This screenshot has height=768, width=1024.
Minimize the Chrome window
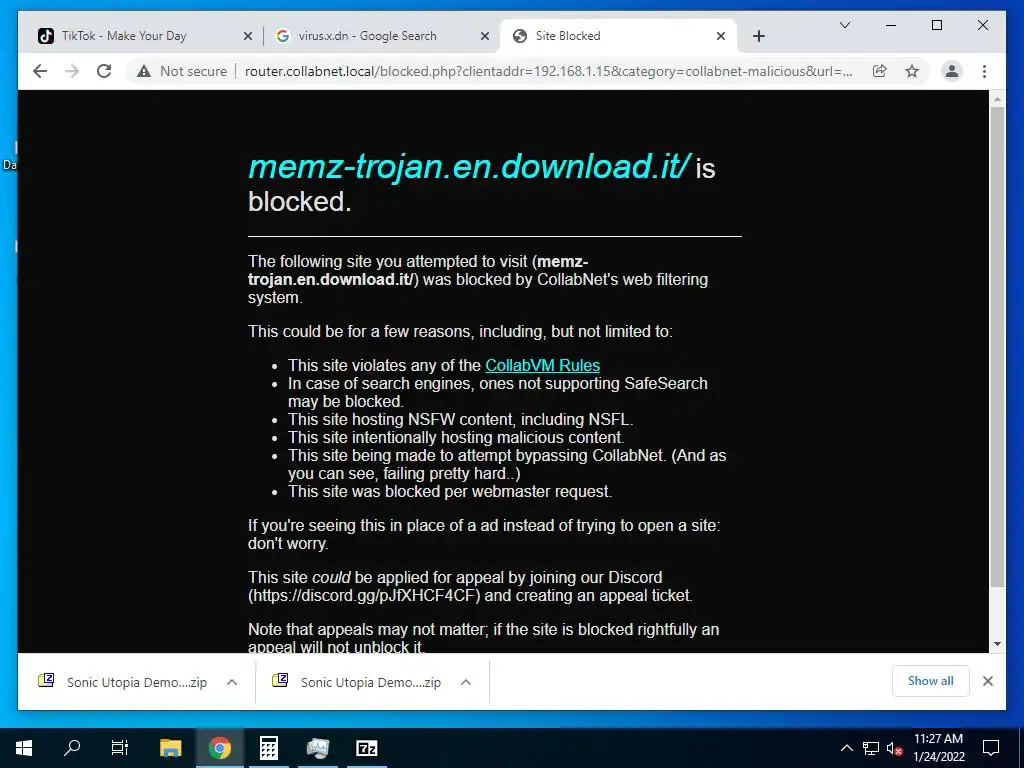point(891,25)
